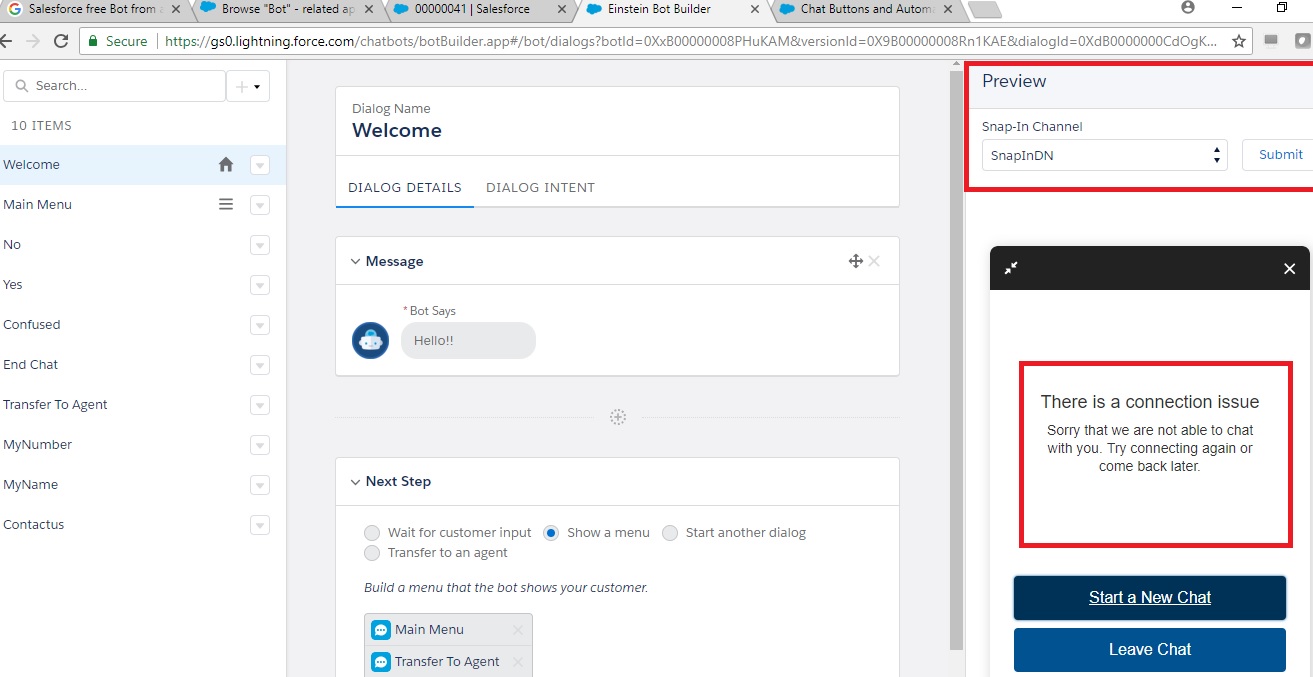Switch to Browse Bot related browser tab

pyautogui.click(x=286, y=9)
